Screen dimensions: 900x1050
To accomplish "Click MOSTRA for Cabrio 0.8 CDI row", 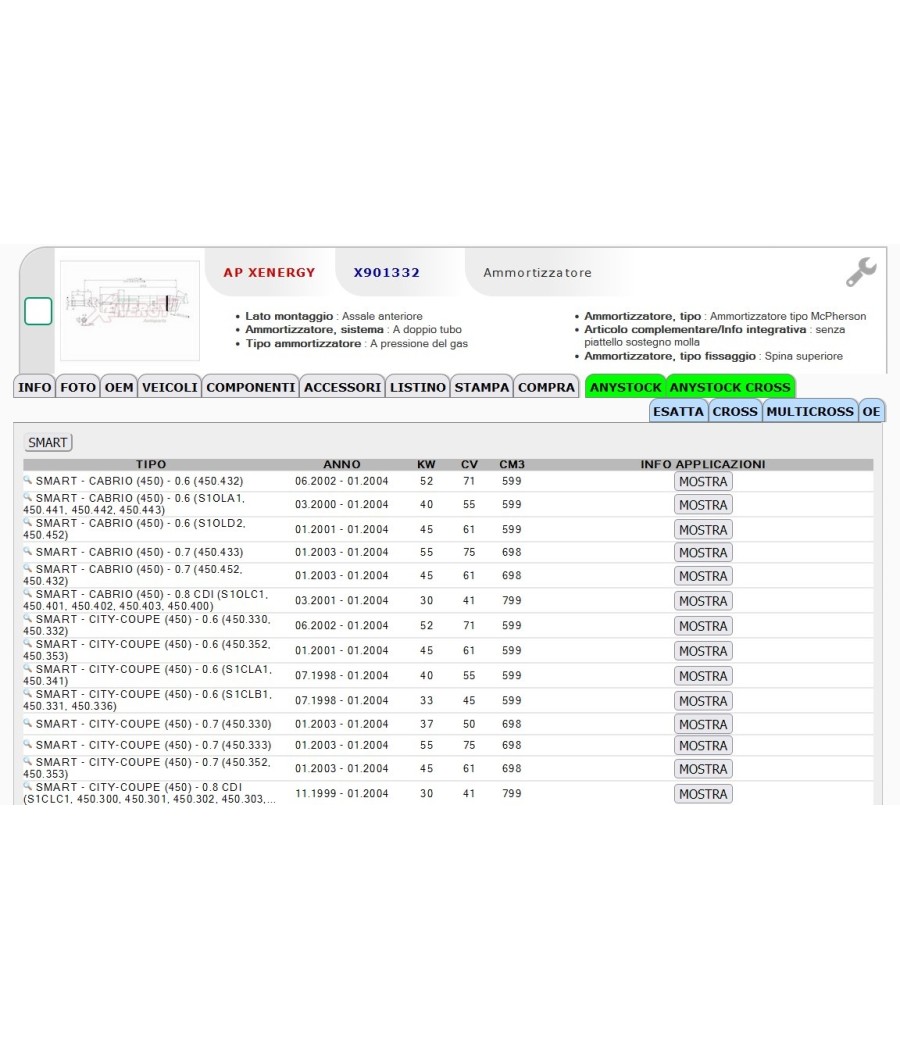I will 703,601.
